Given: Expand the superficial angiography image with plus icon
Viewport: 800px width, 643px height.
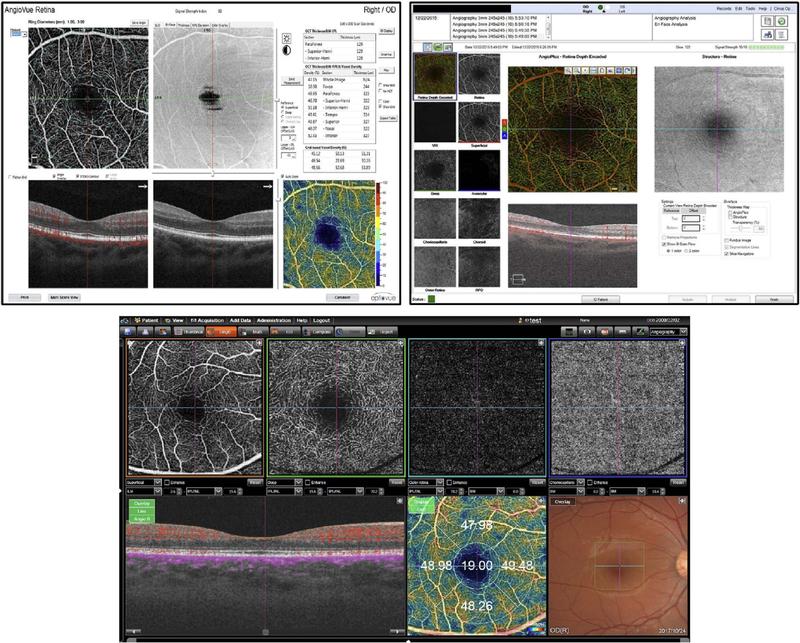Looking at the screenshot, I should tap(261, 343).
